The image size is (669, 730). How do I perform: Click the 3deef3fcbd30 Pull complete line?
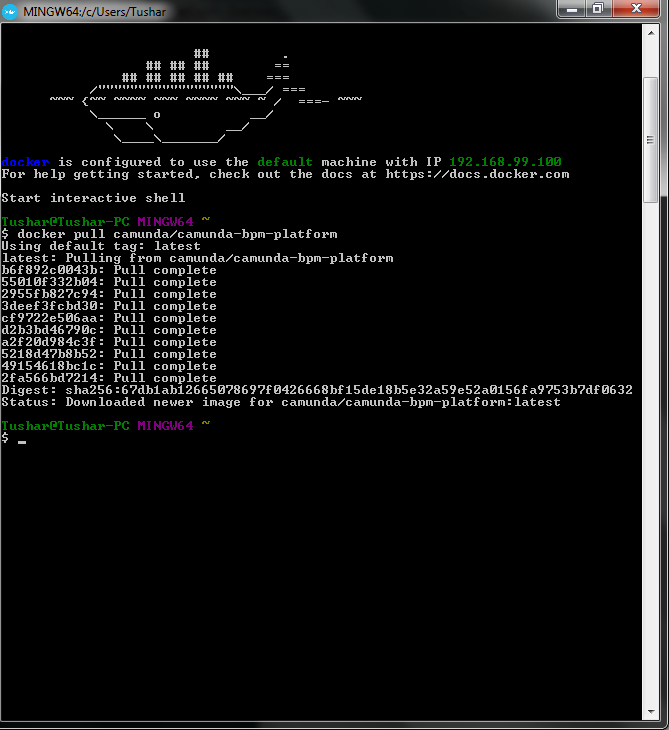(x=109, y=306)
